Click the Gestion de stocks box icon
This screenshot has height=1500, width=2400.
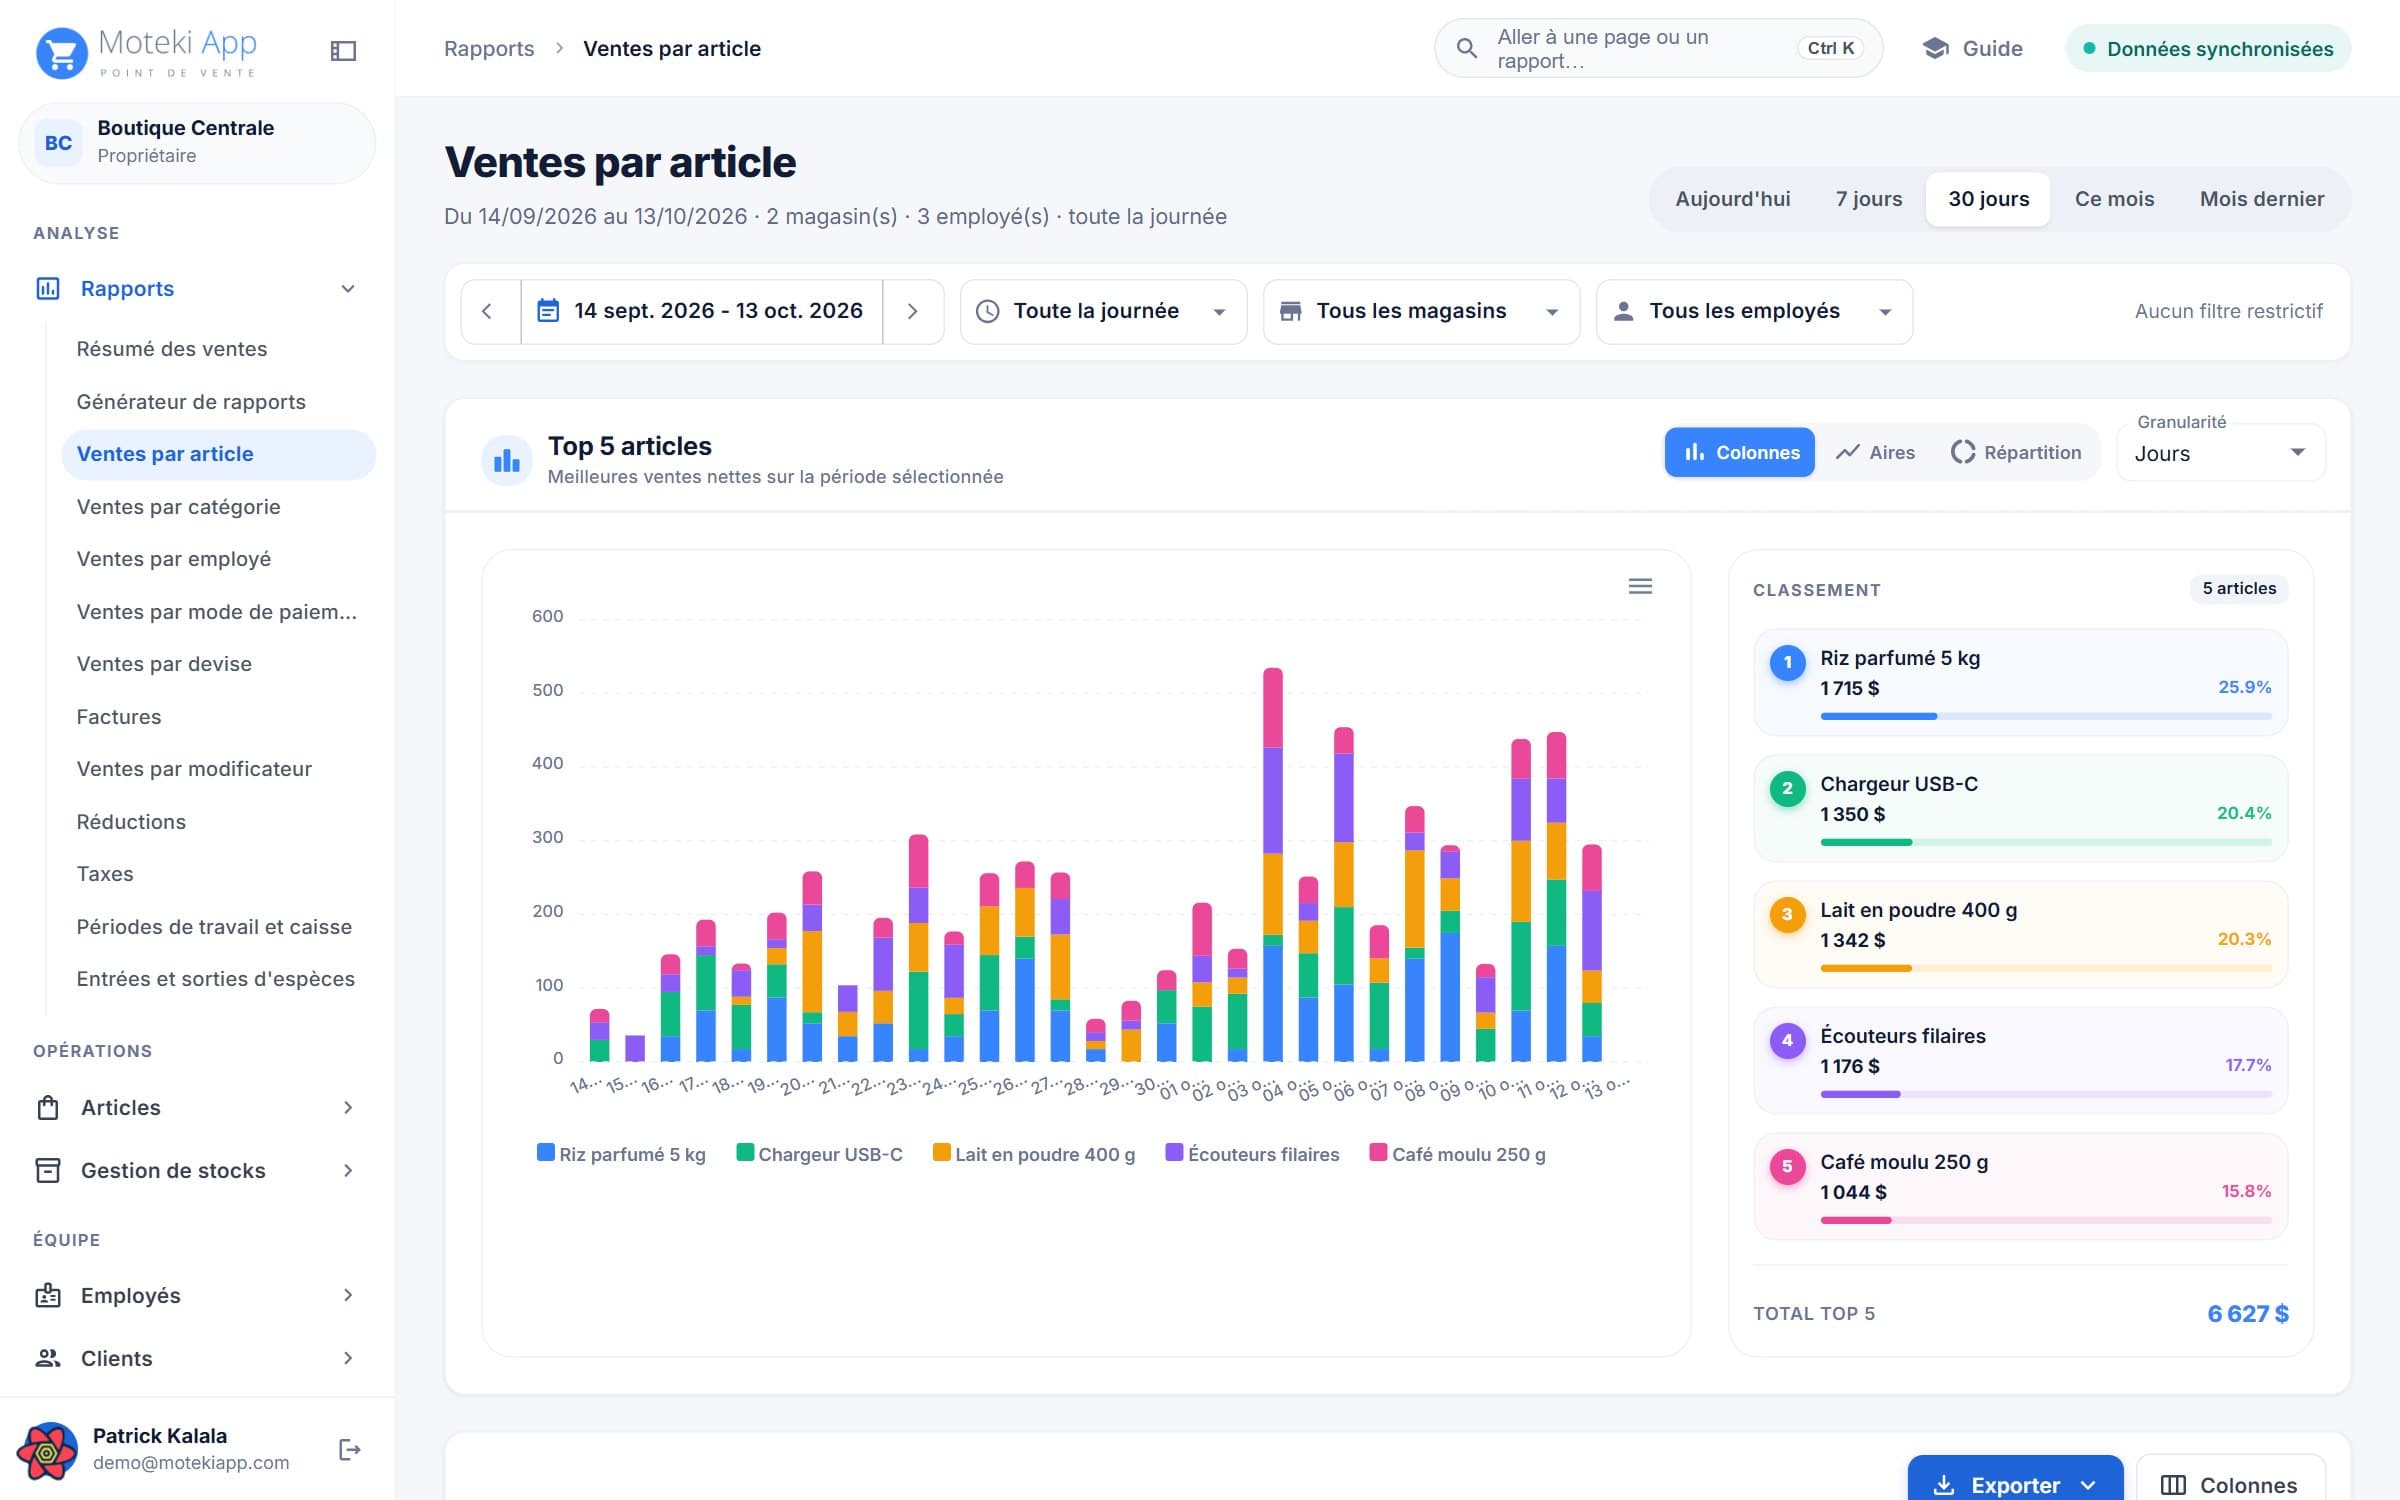pos(48,1170)
